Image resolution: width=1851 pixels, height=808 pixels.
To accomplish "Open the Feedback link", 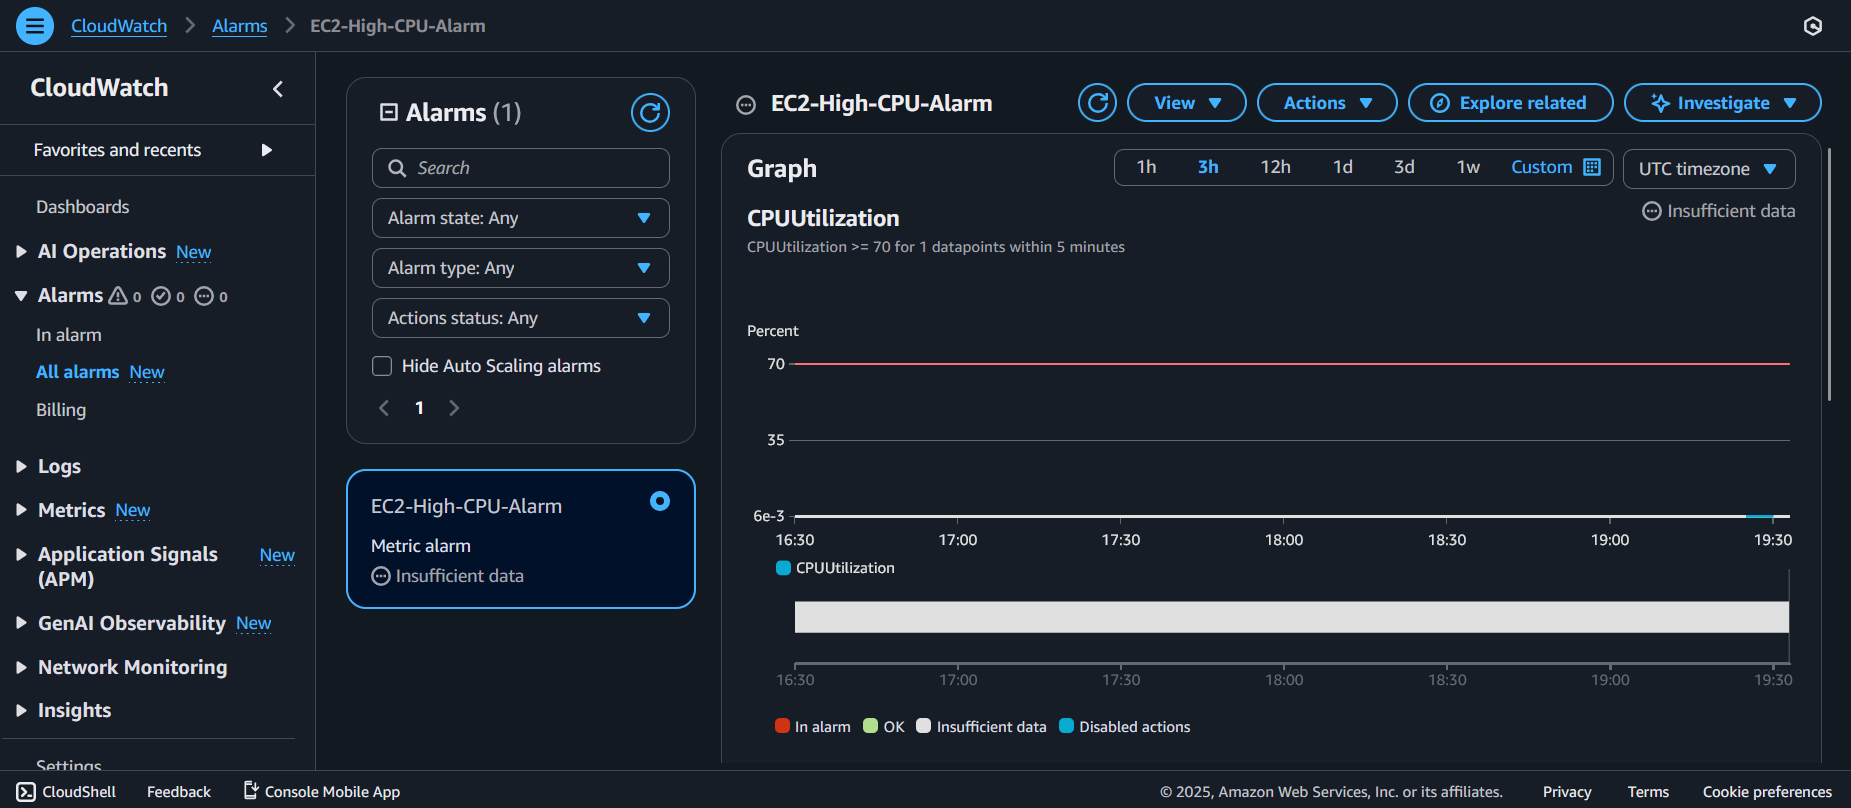I will pyautogui.click(x=179, y=792).
